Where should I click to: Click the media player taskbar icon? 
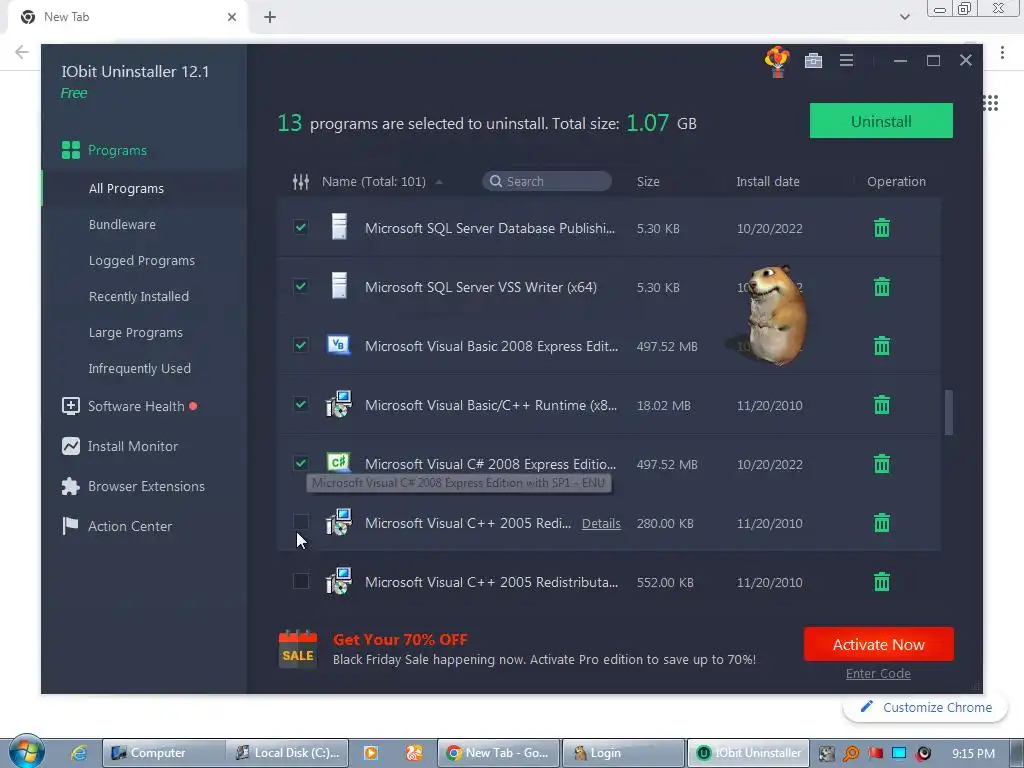point(371,753)
